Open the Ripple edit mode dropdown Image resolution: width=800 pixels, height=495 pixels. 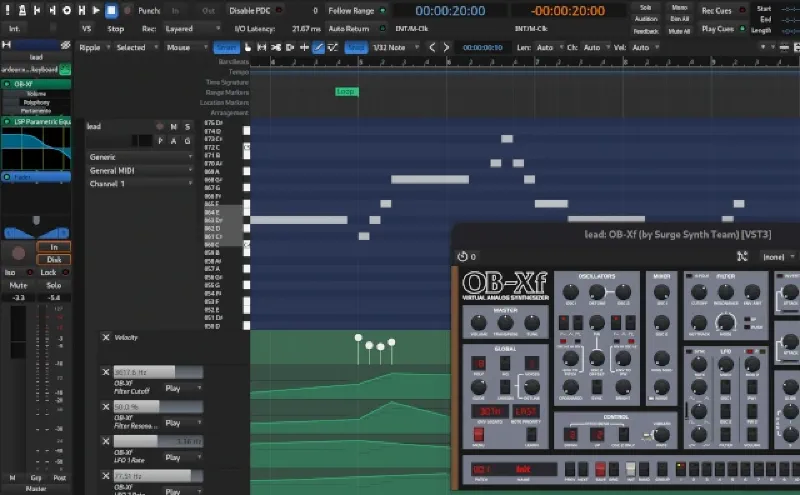tap(93, 47)
